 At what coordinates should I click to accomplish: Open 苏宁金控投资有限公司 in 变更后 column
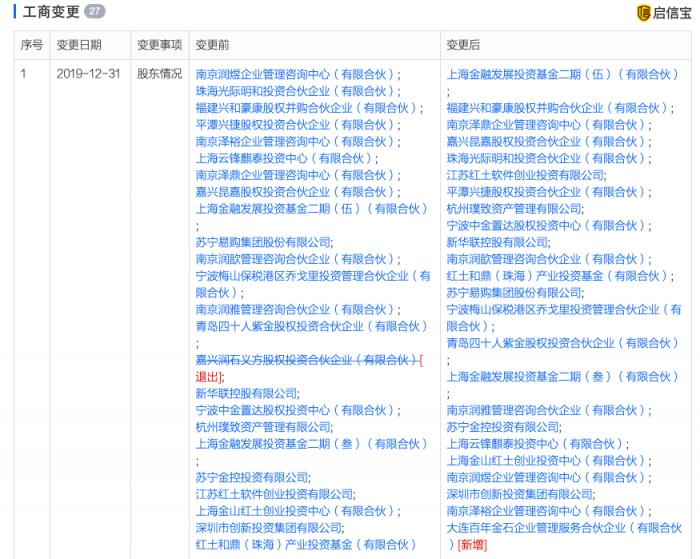click(x=502, y=427)
